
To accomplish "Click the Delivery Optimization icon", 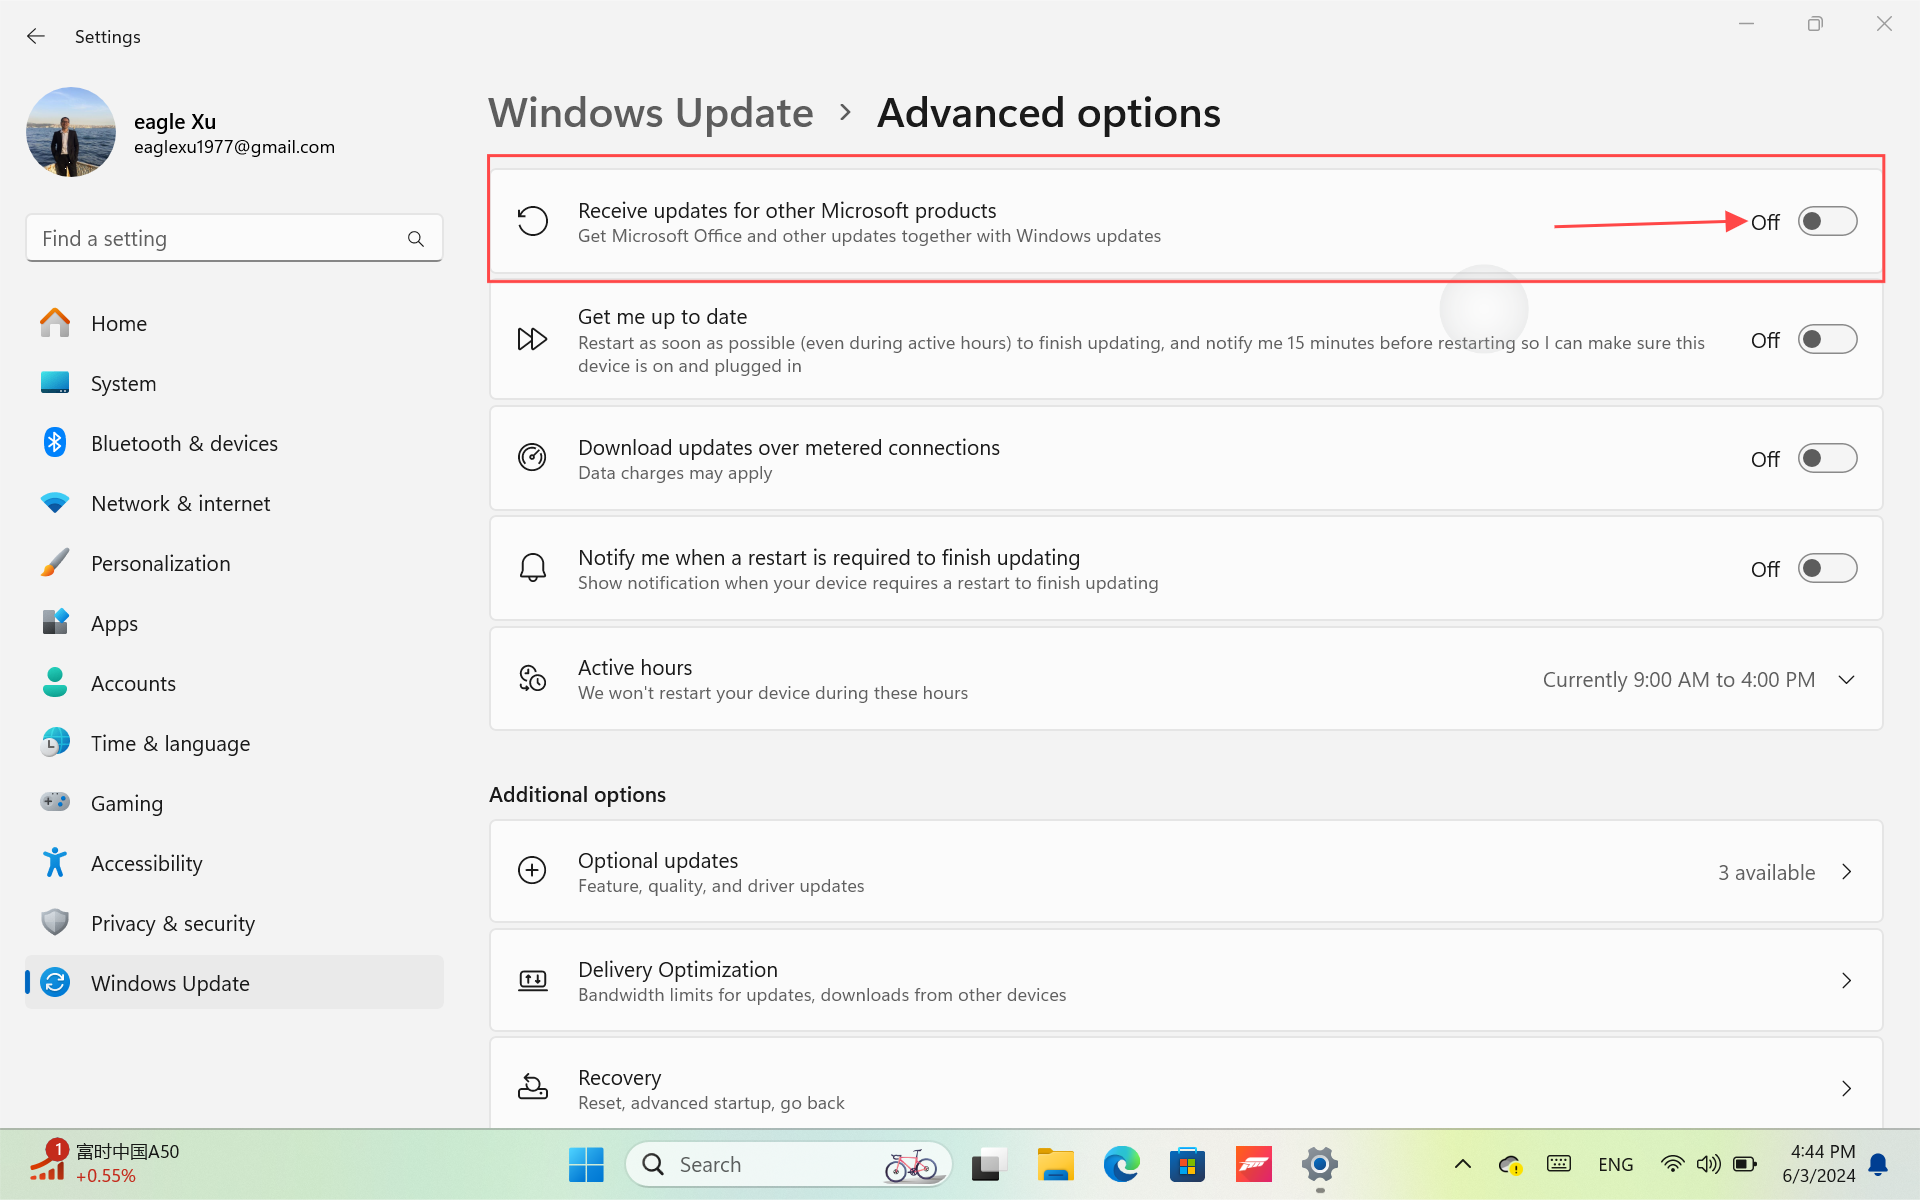I will pyautogui.click(x=532, y=980).
